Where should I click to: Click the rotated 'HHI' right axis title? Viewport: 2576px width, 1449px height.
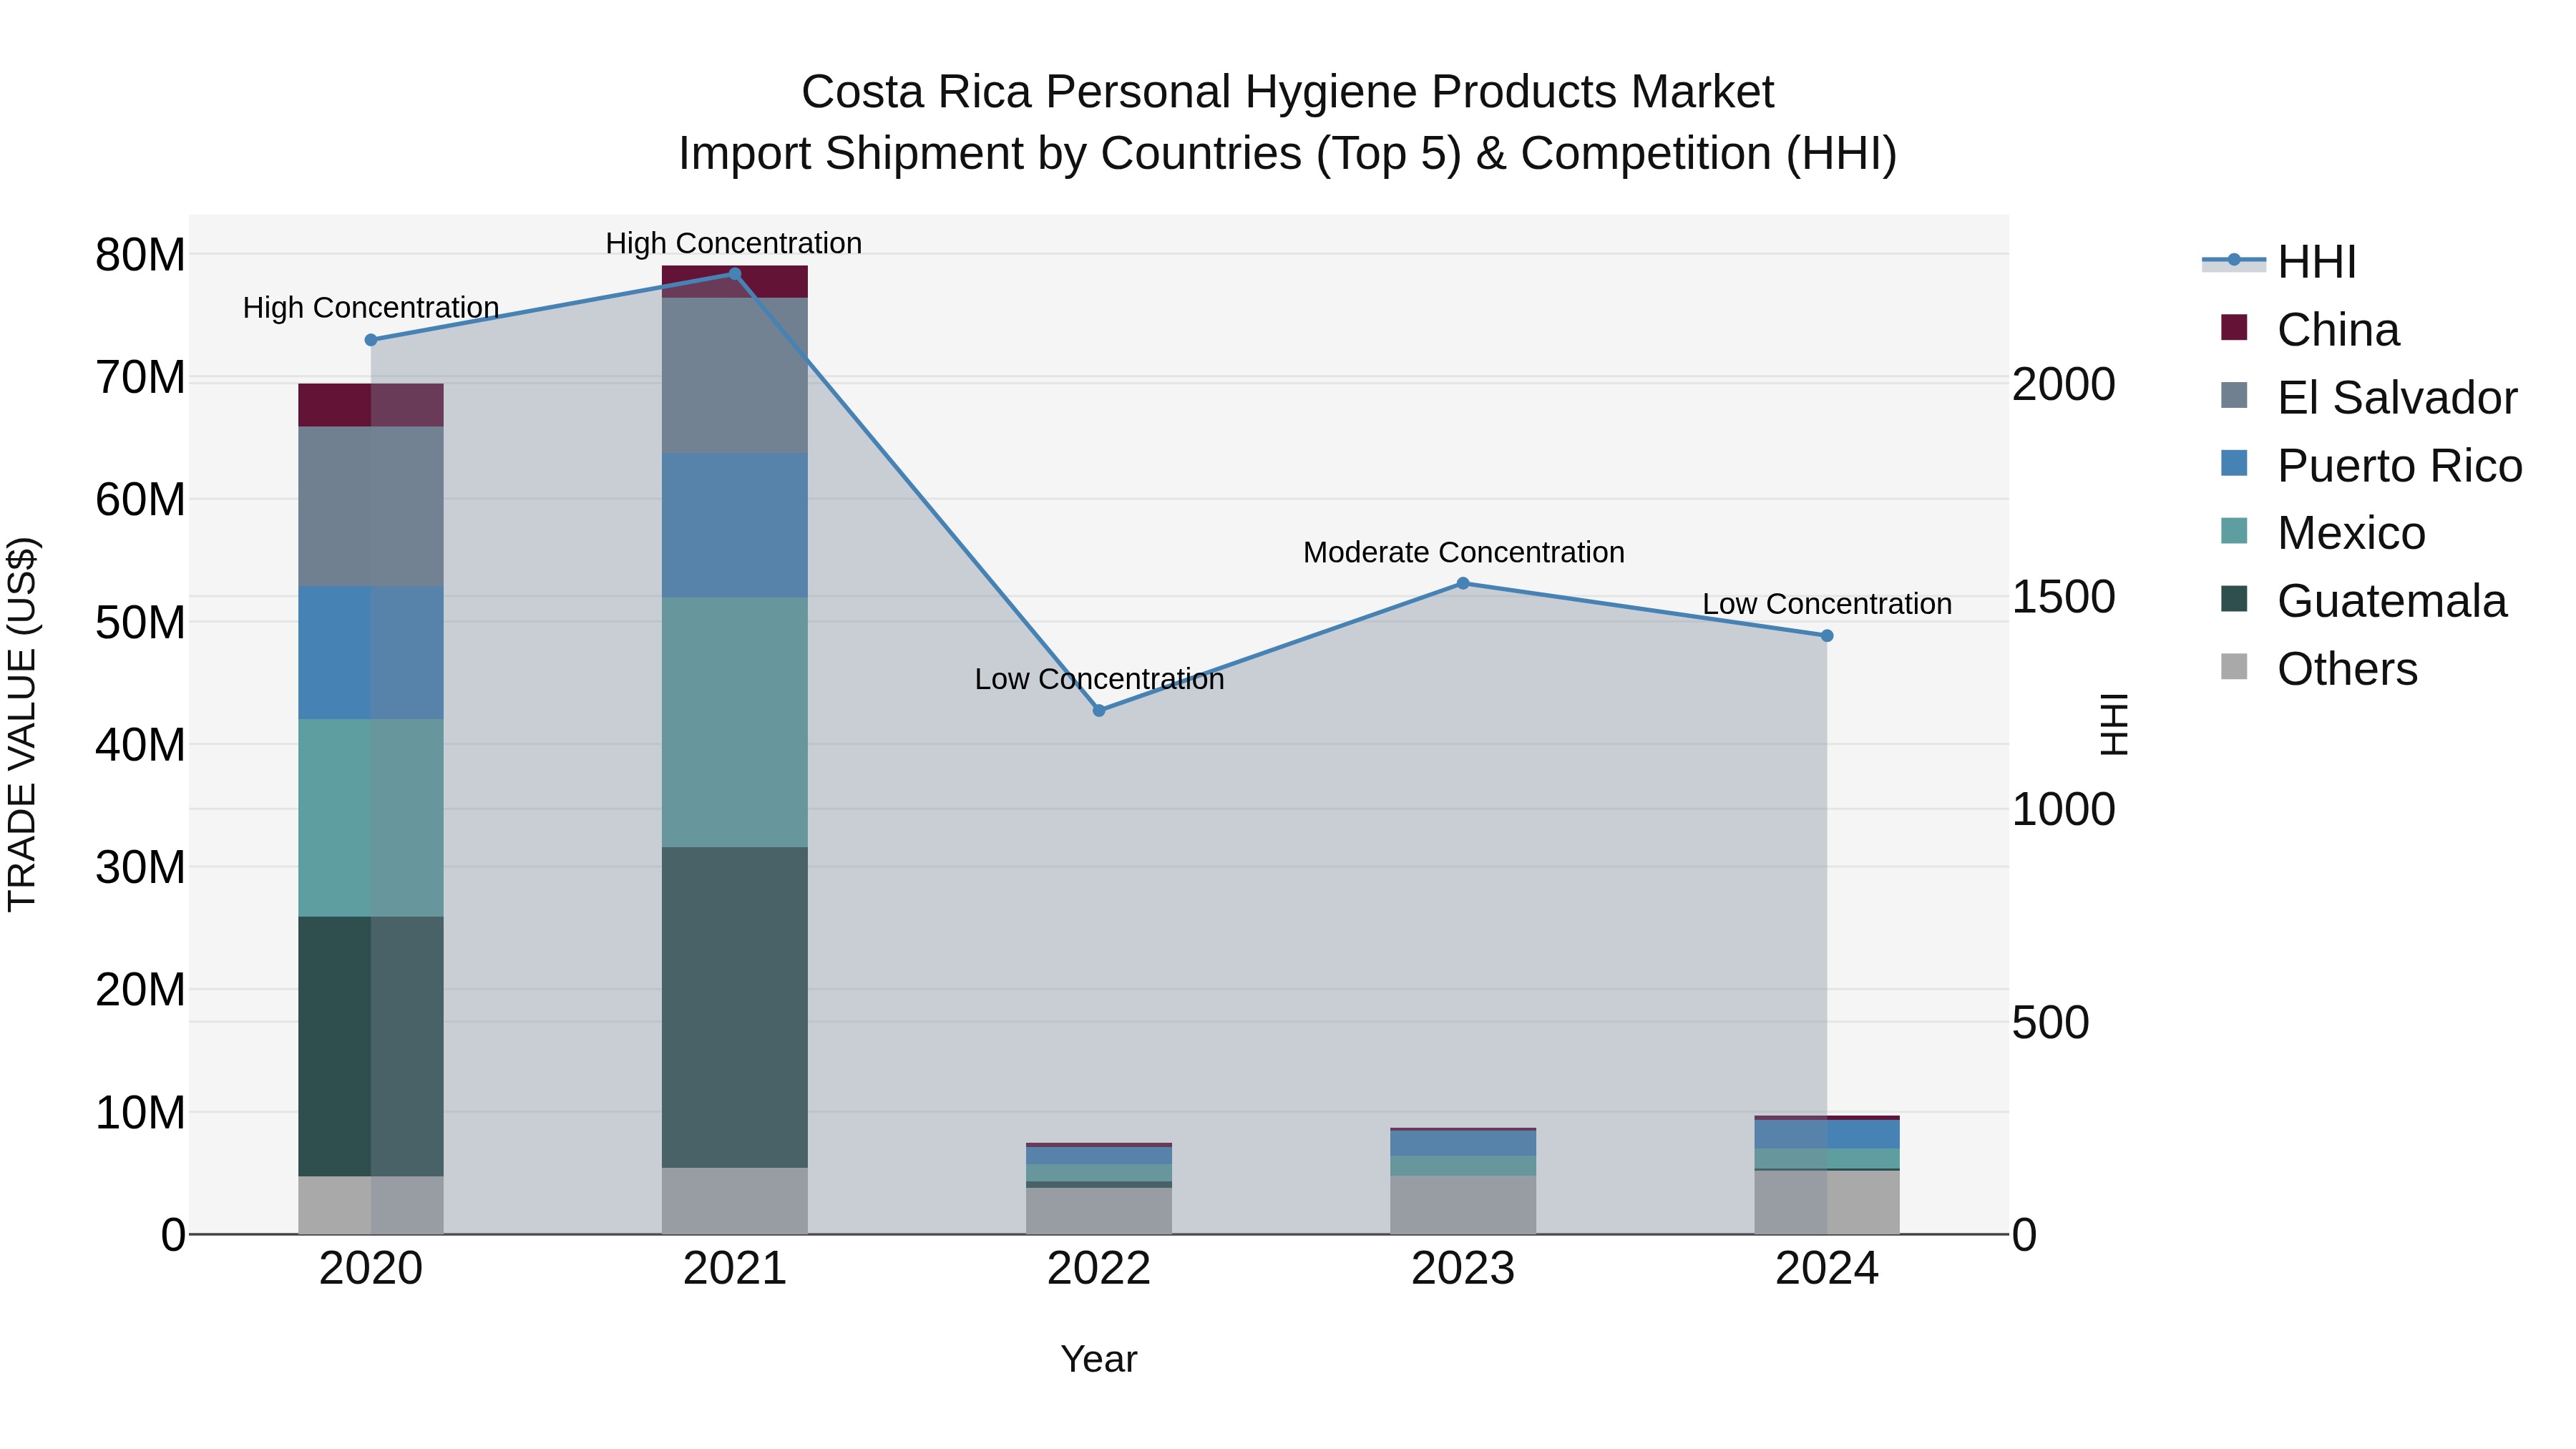2114,725
